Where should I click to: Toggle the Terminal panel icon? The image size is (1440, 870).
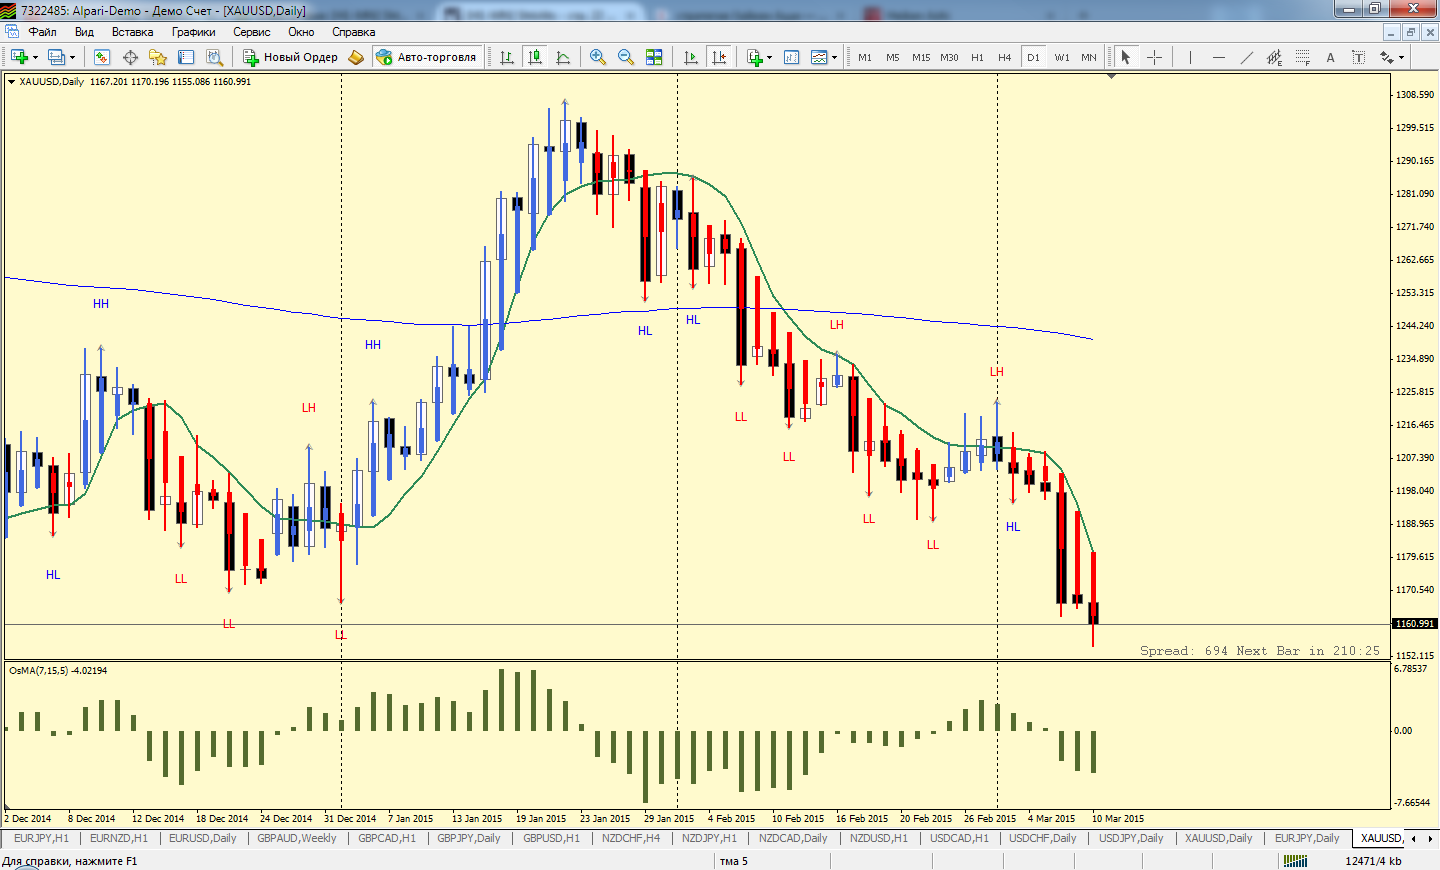tap(186, 57)
